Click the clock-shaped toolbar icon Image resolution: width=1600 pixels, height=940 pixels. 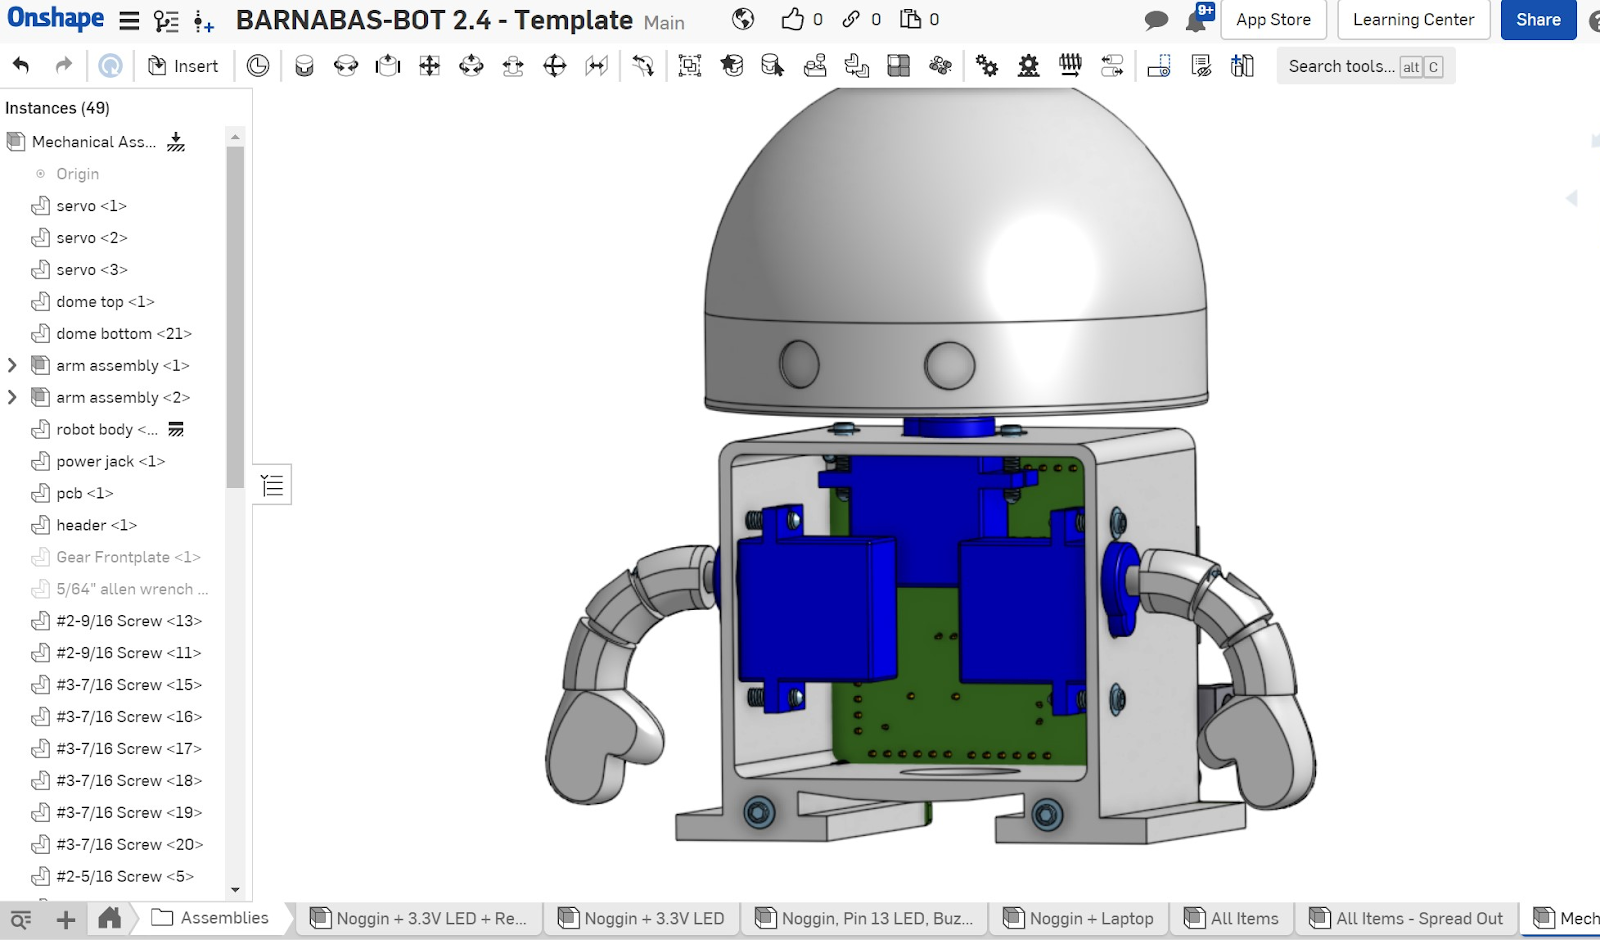(x=258, y=66)
